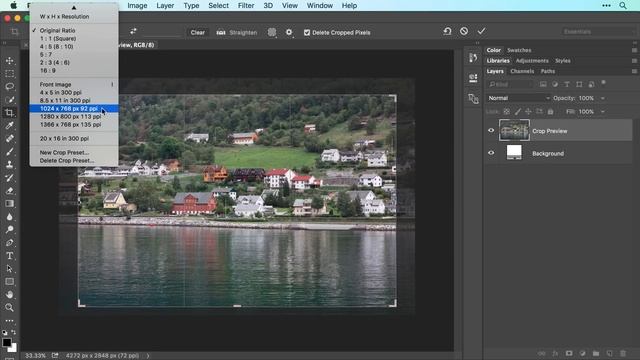The width and height of the screenshot is (640, 360).
Task: Click the Straighten button
Action: coord(237,32)
